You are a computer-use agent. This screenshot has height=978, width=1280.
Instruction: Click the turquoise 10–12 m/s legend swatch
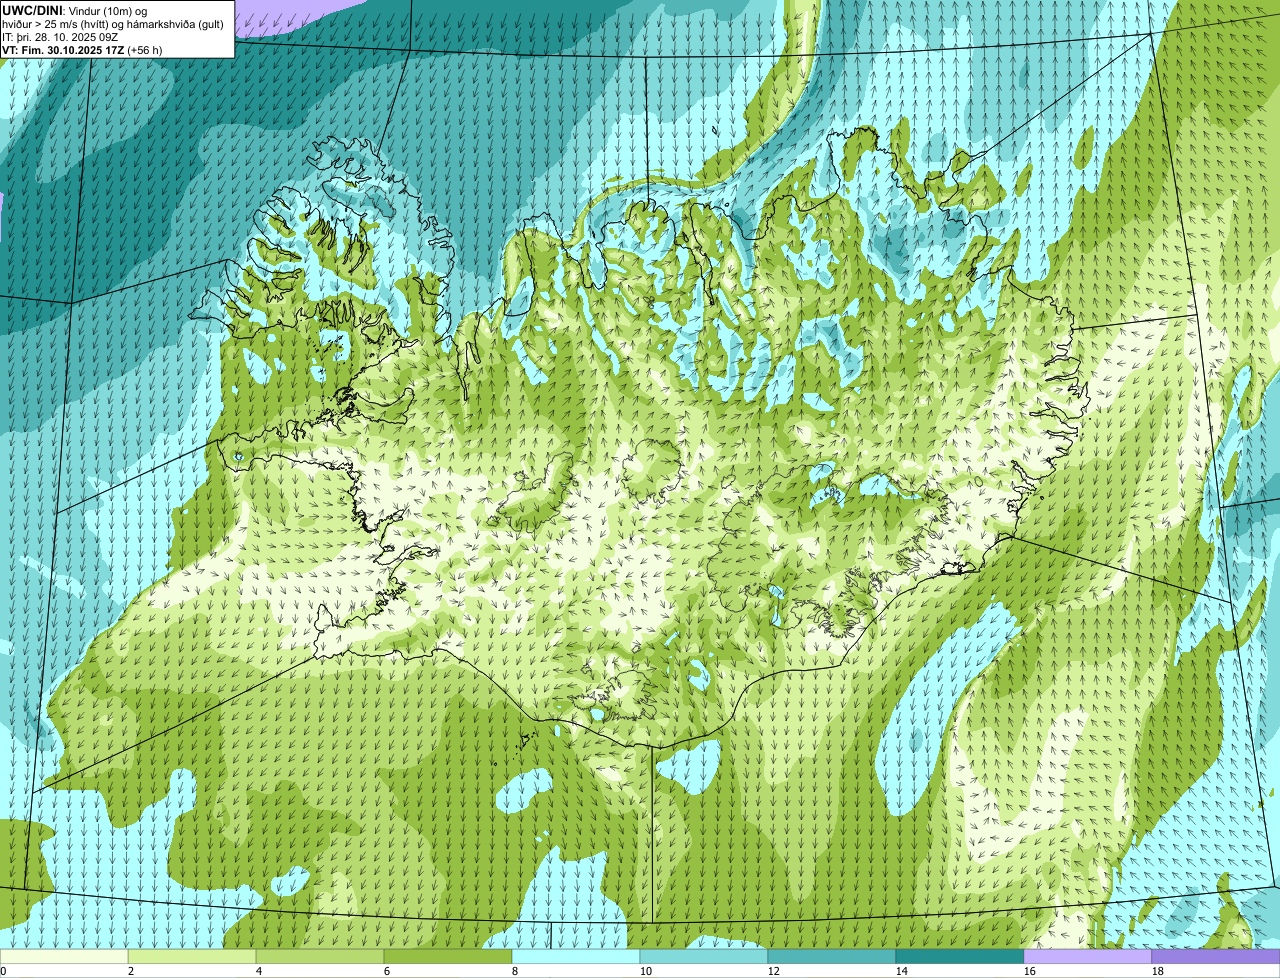pos(704,957)
